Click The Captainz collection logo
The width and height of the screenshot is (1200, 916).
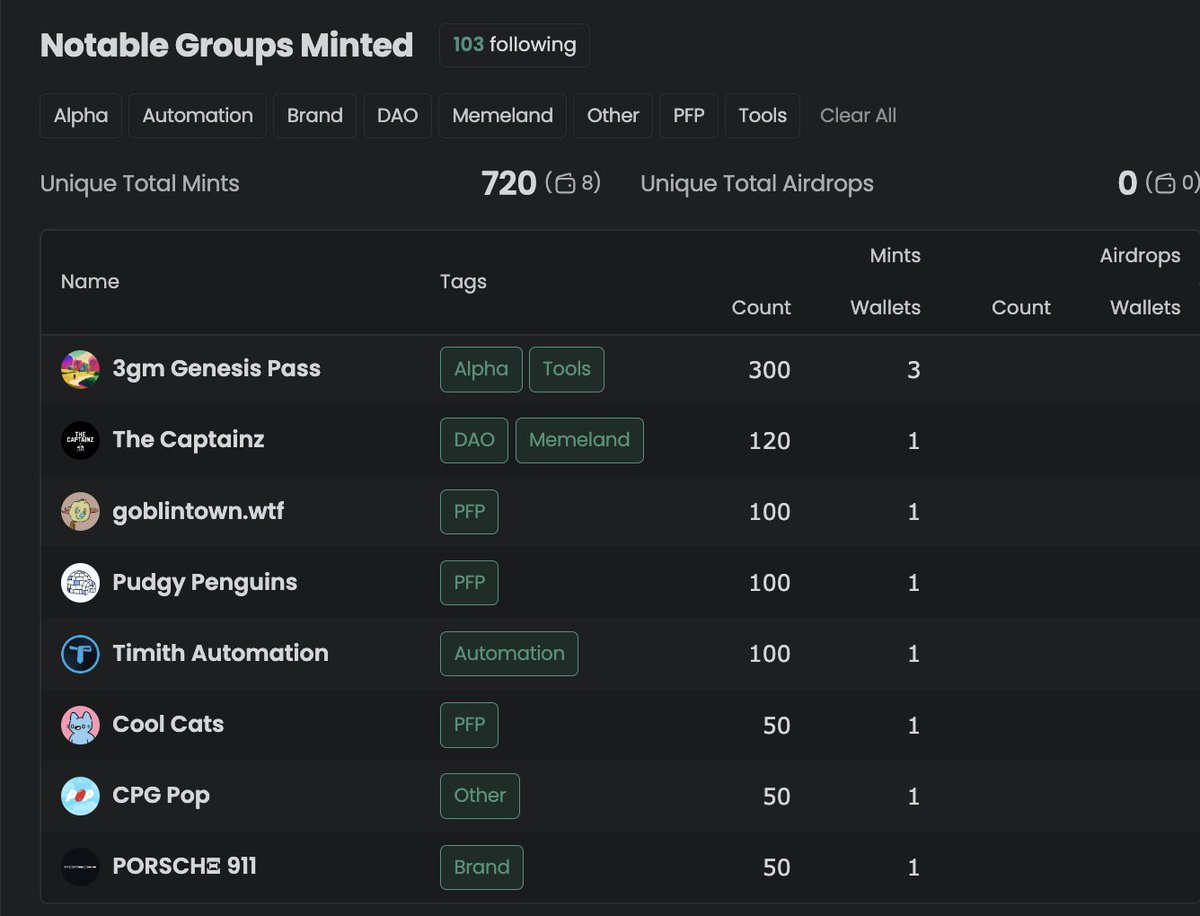80,440
